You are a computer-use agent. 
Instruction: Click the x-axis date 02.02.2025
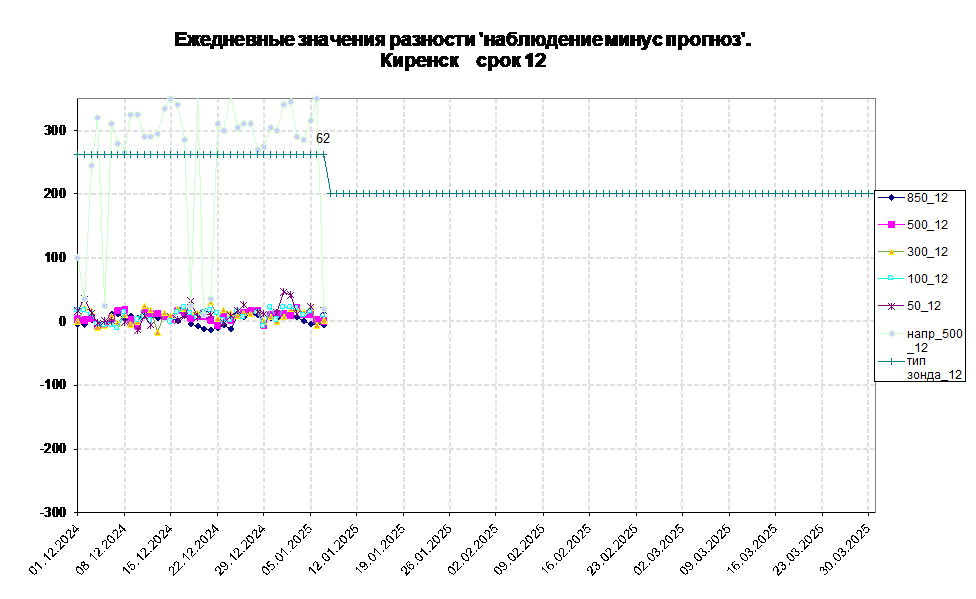click(x=474, y=549)
